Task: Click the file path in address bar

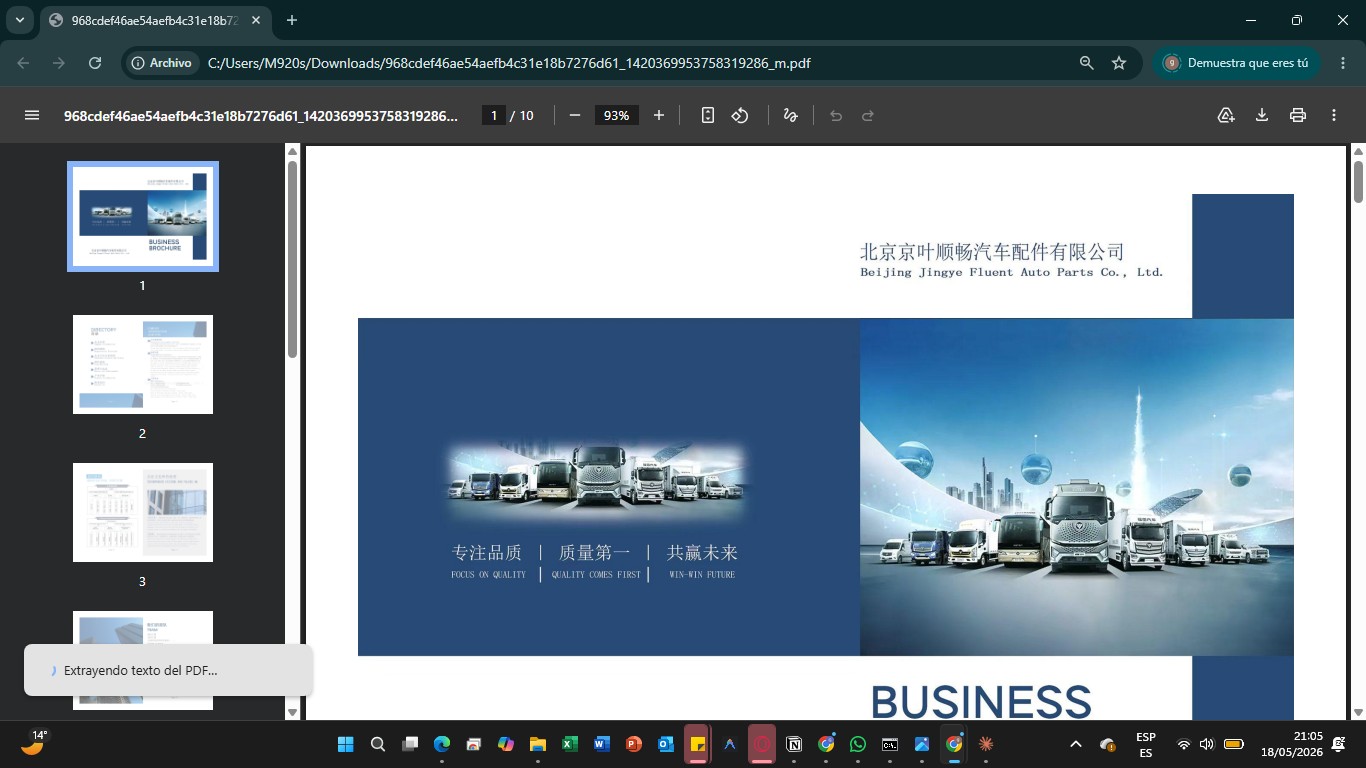Action: (509, 63)
